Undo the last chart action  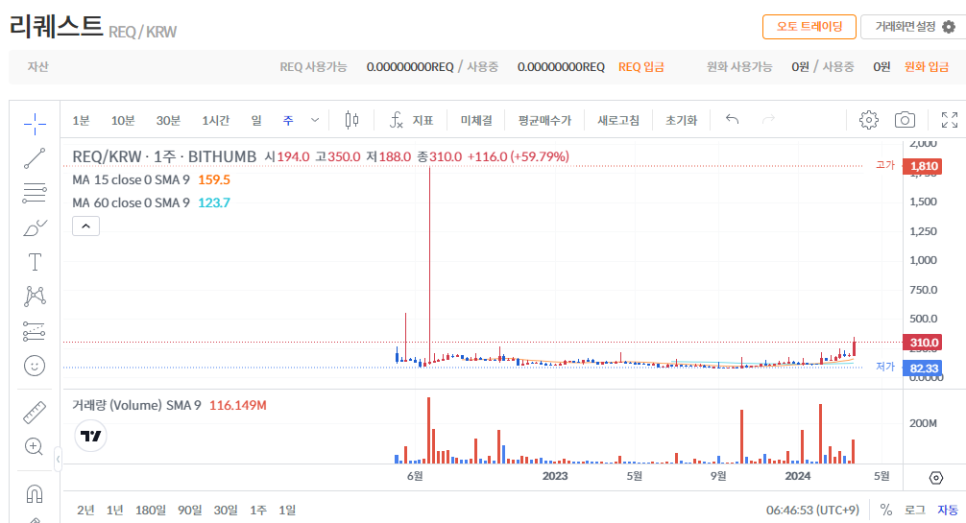(732, 120)
